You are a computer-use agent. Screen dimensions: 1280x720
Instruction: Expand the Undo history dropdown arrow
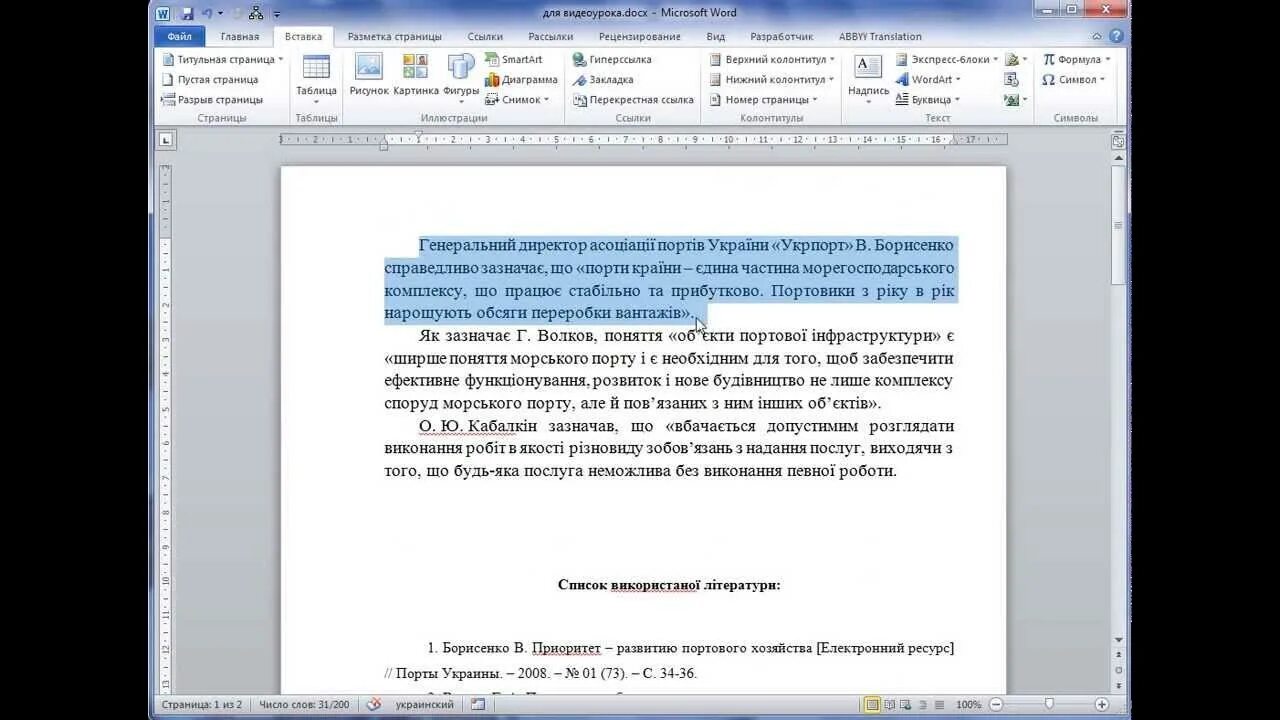(x=220, y=13)
